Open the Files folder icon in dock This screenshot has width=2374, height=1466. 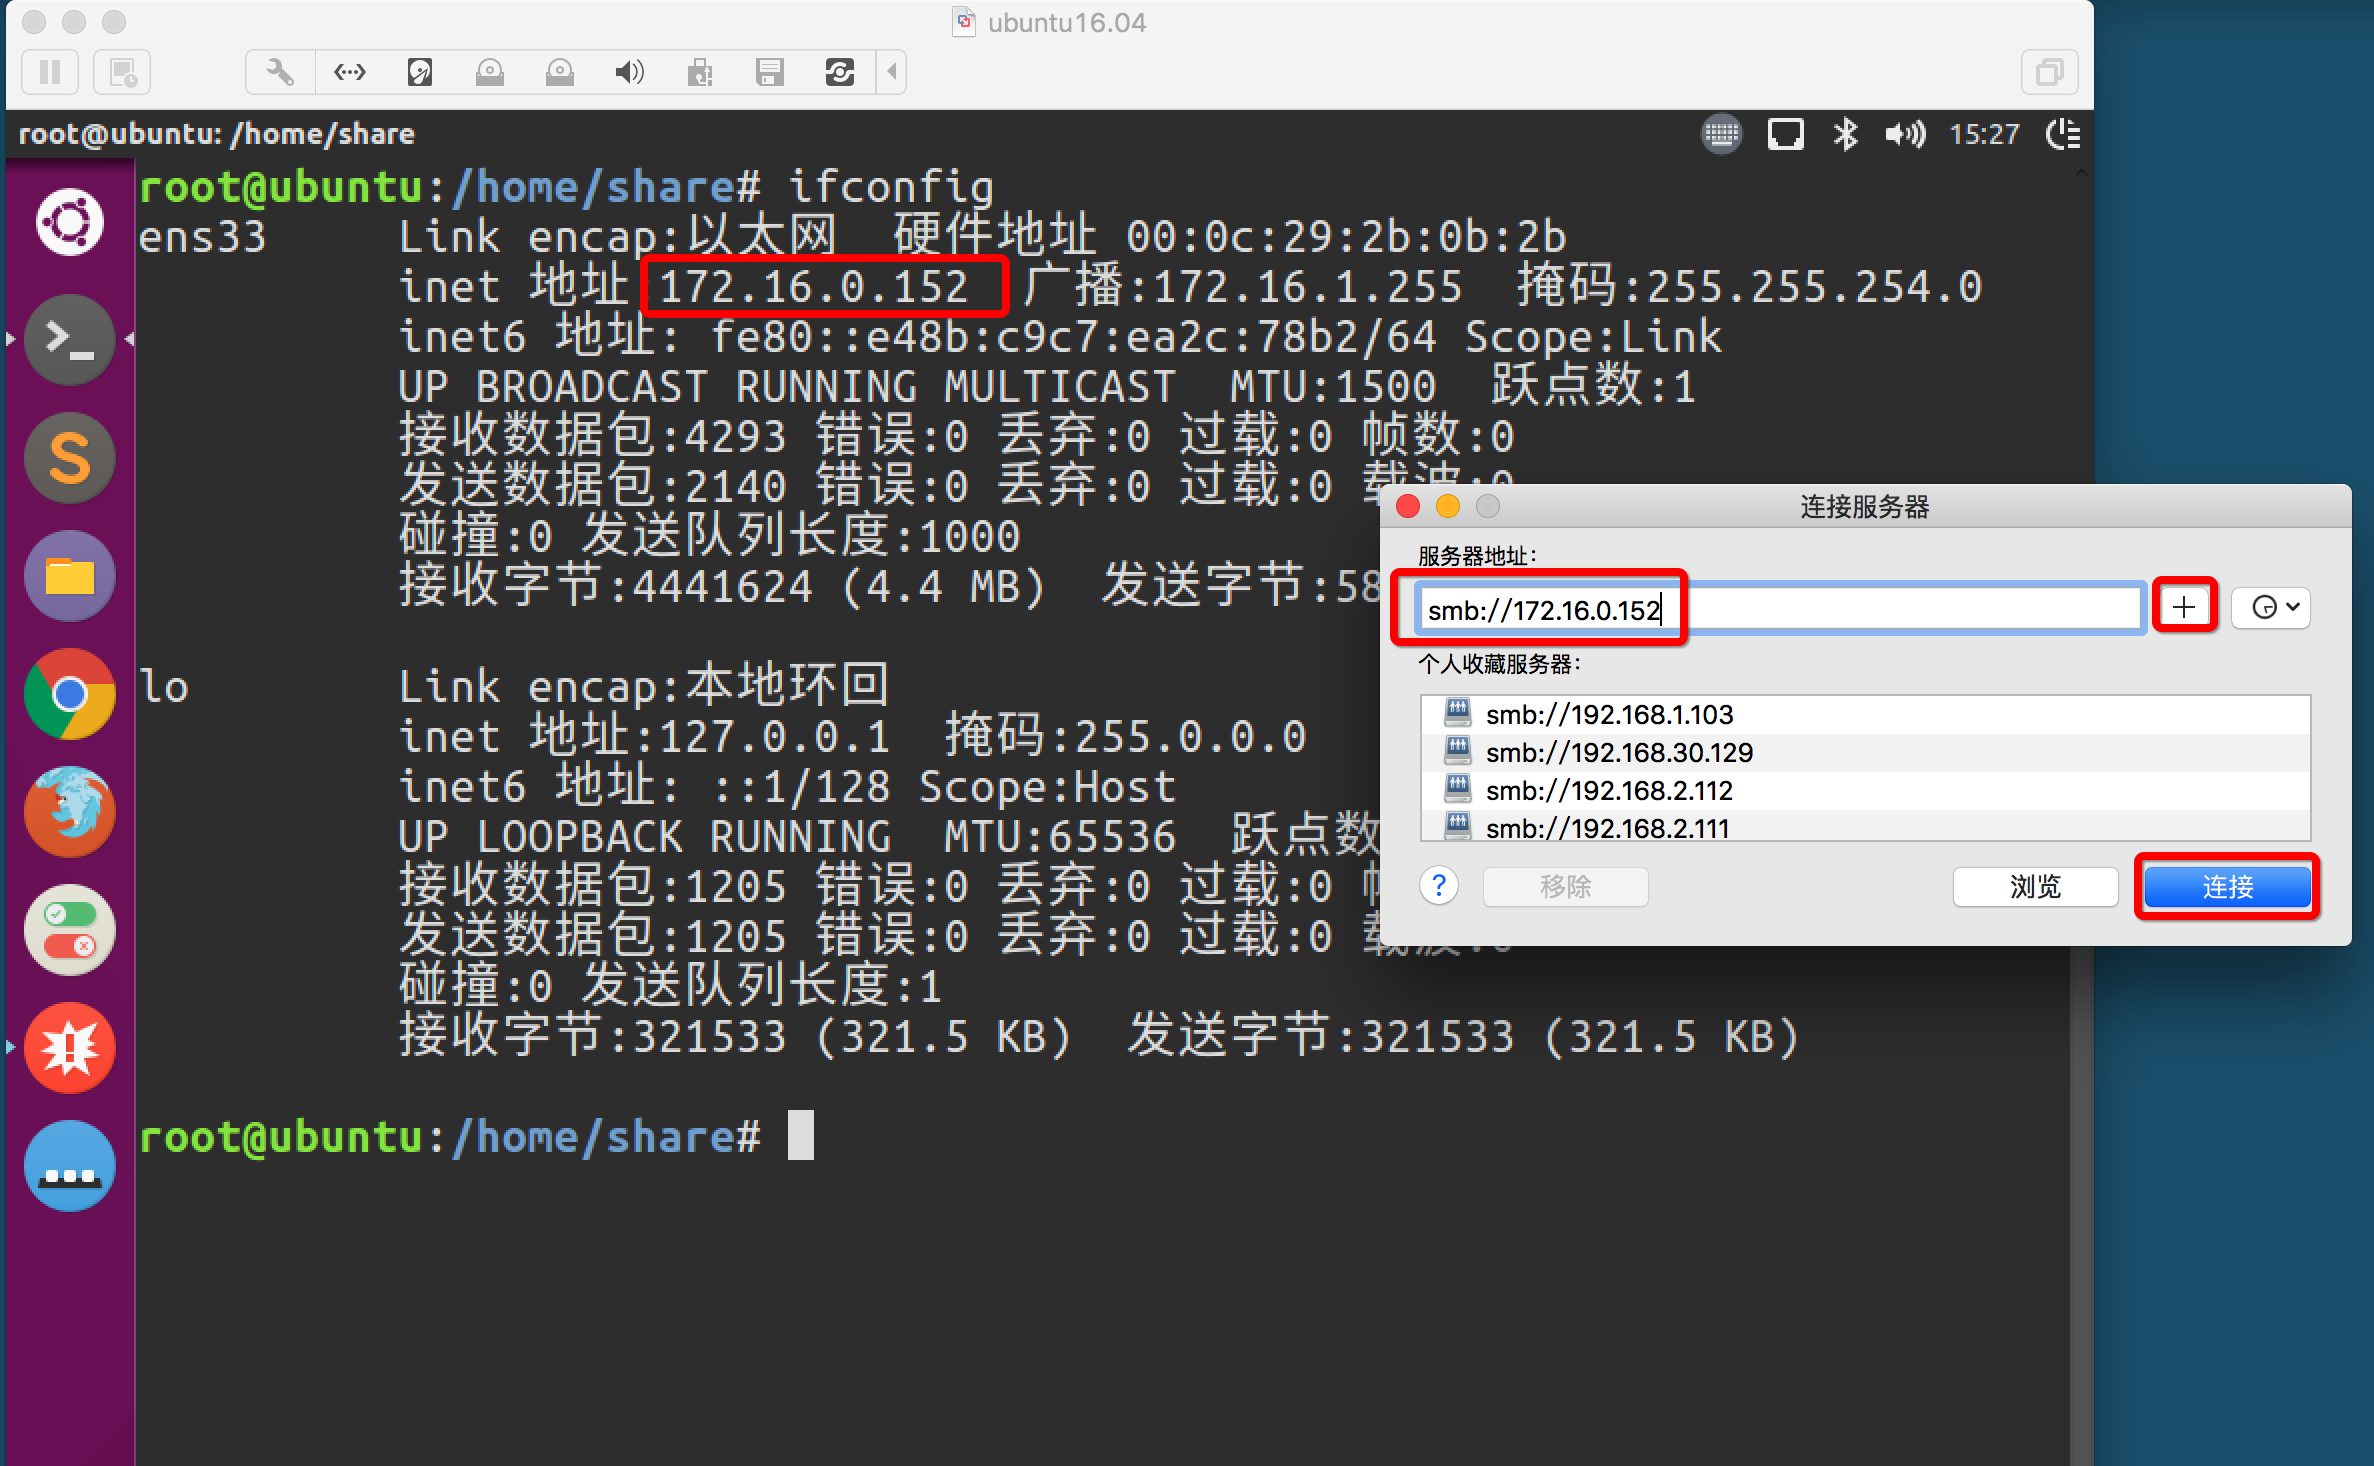69,577
